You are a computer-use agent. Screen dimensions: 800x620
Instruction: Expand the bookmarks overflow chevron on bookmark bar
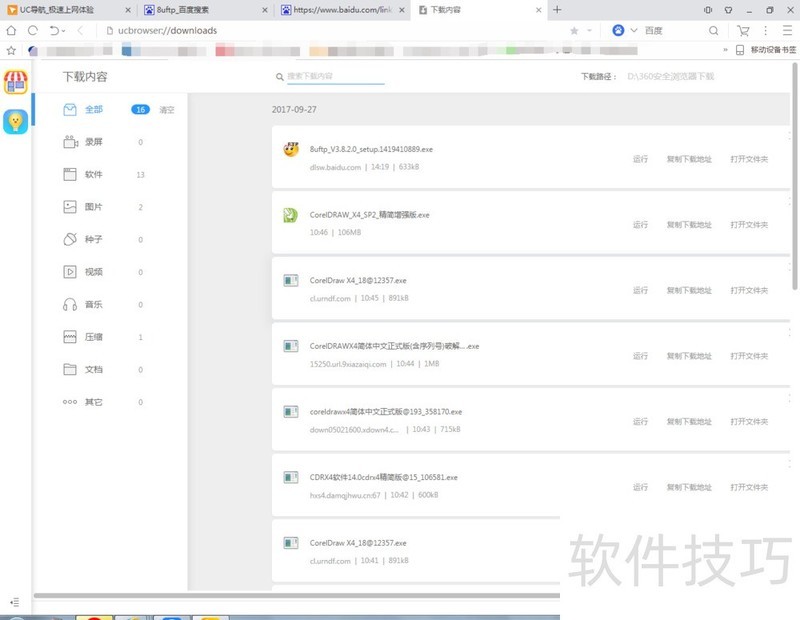[x=724, y=50]
